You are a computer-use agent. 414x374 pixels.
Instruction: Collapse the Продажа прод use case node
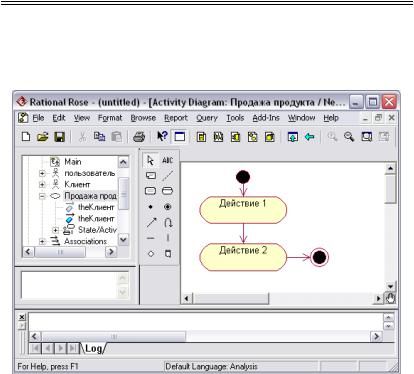(42, 196)
